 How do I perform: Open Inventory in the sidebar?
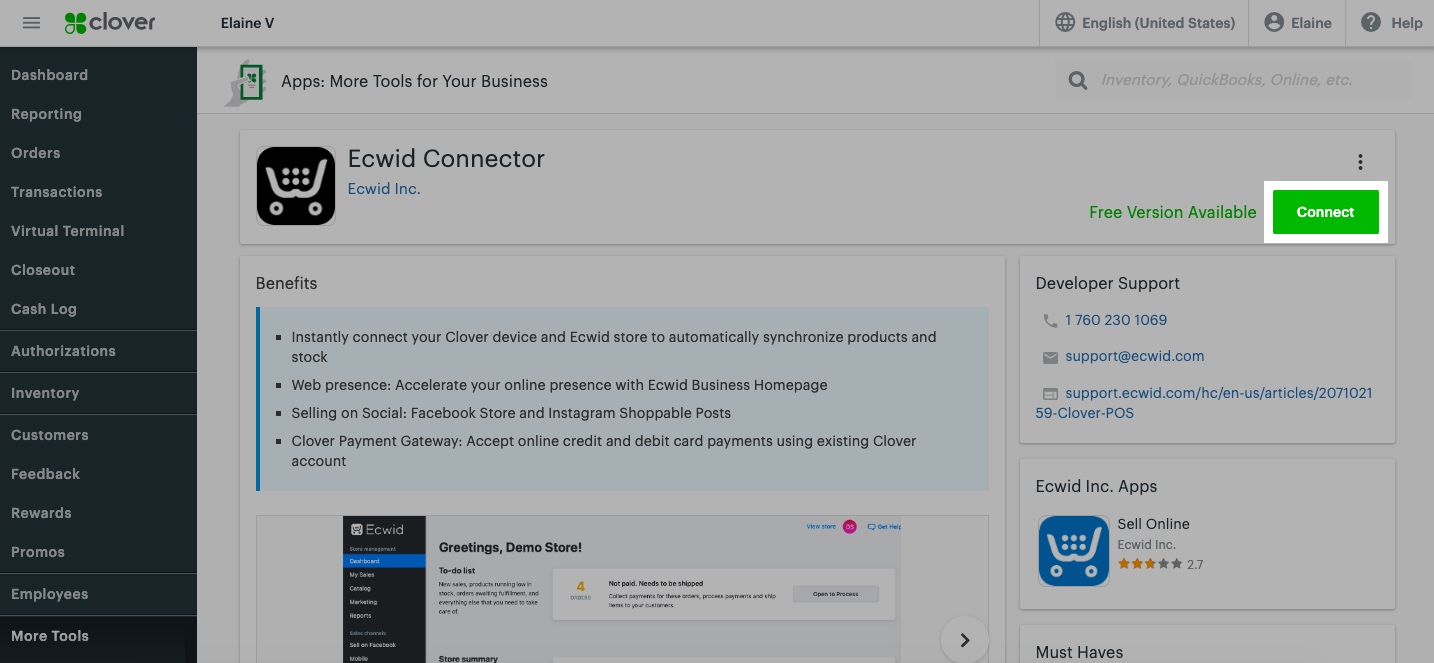(x=45, y=393)
